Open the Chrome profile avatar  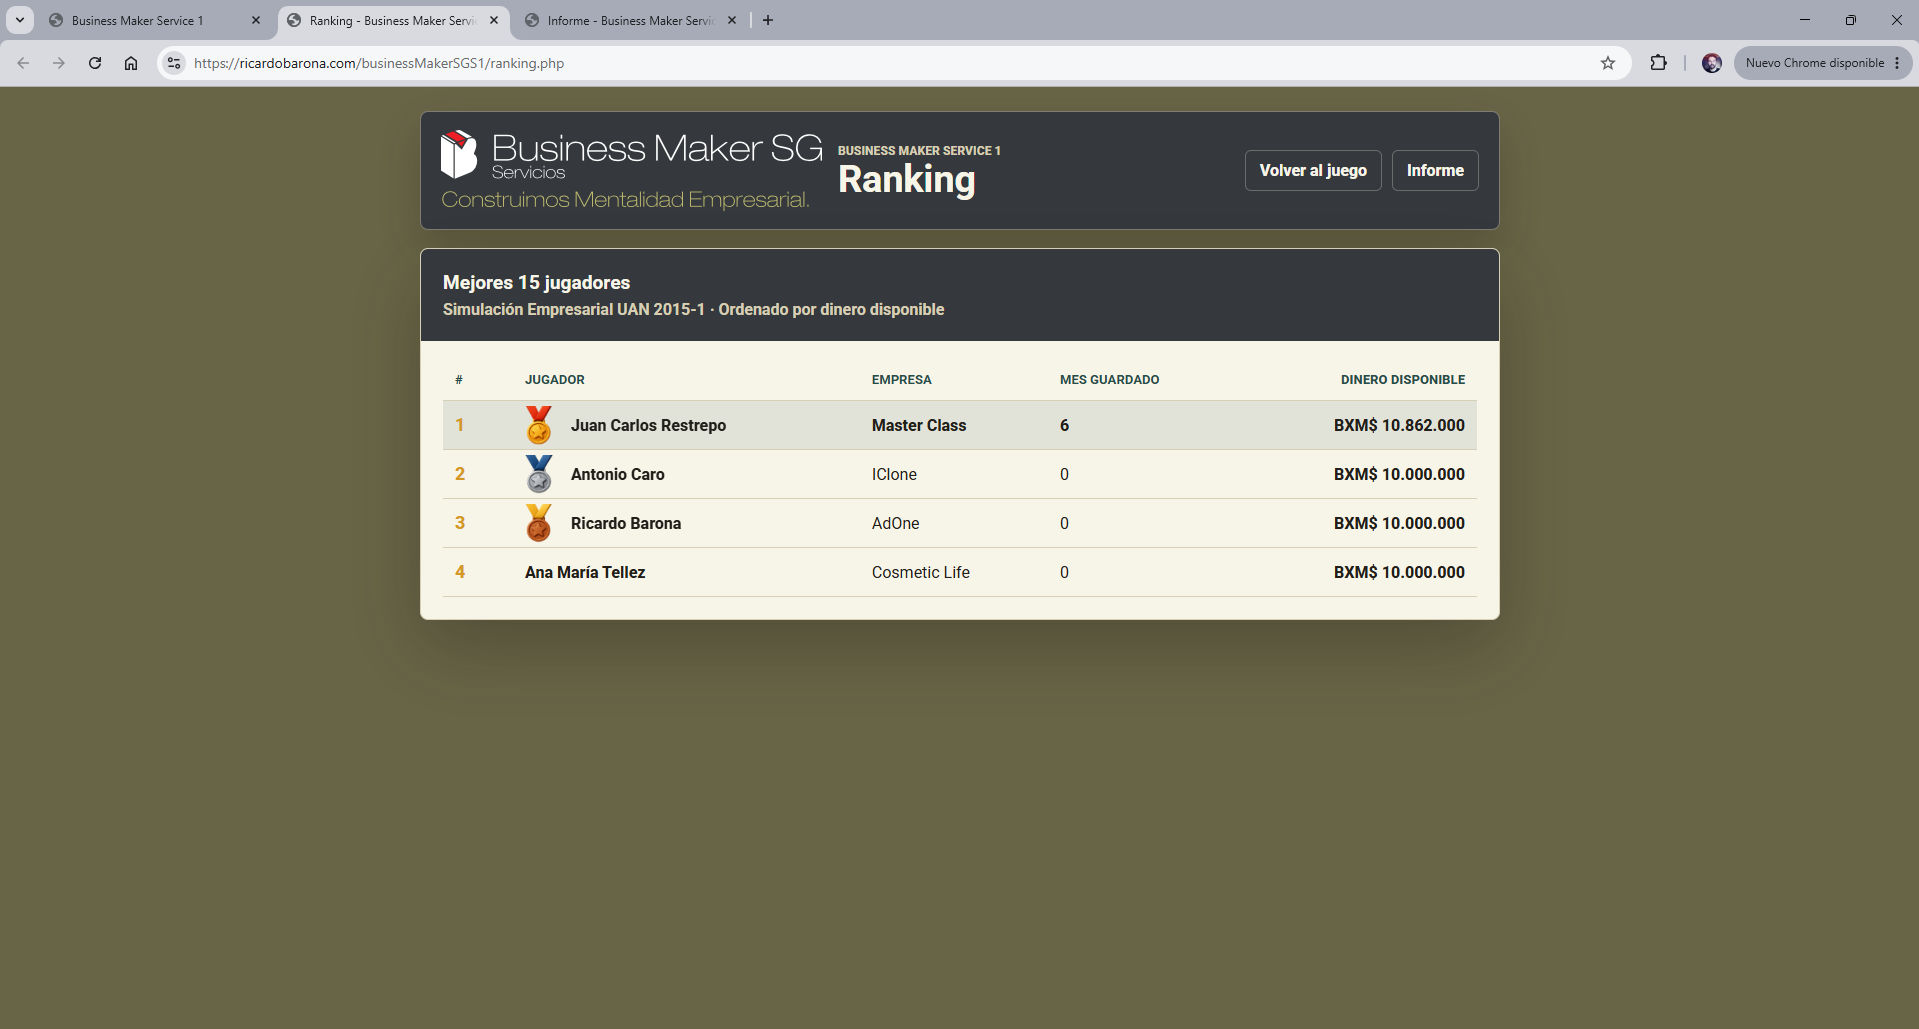click(1712, 63)
